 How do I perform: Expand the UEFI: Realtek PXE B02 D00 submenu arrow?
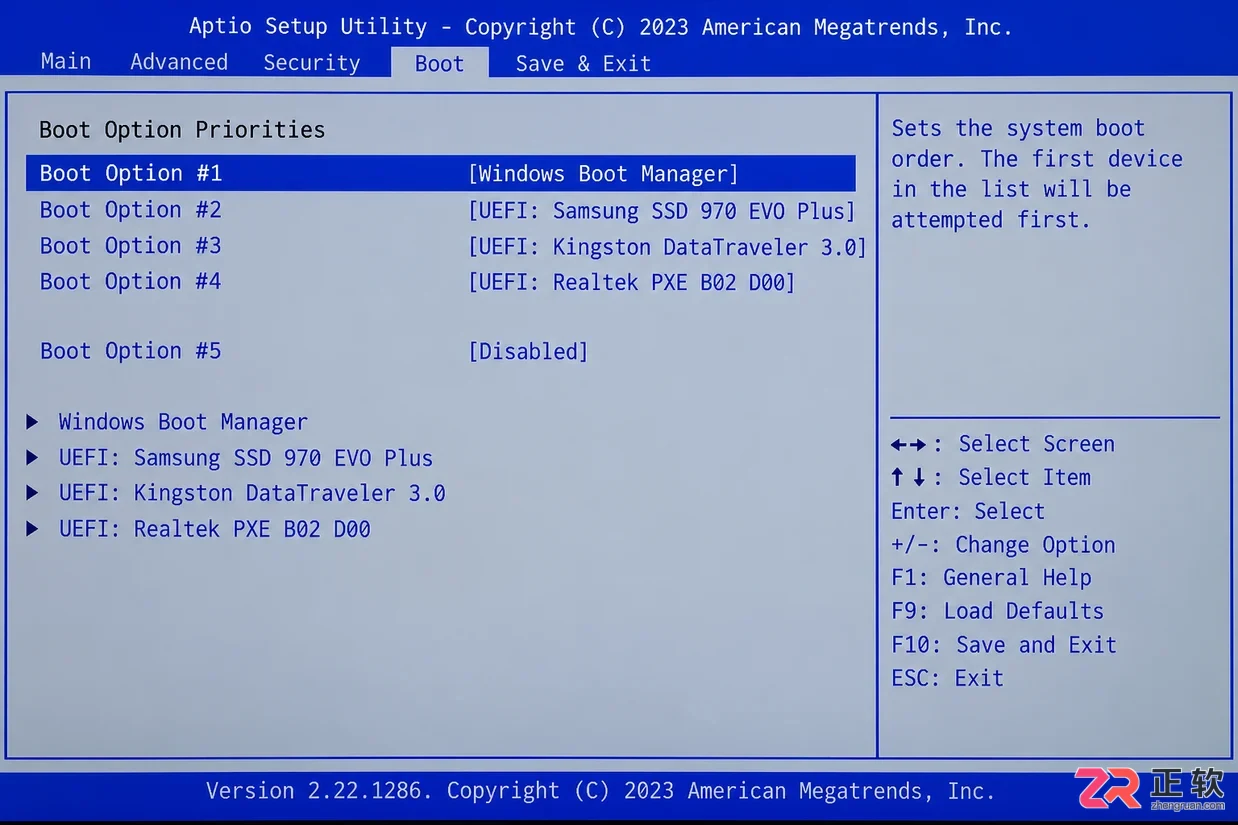click(x=33, y=529)
